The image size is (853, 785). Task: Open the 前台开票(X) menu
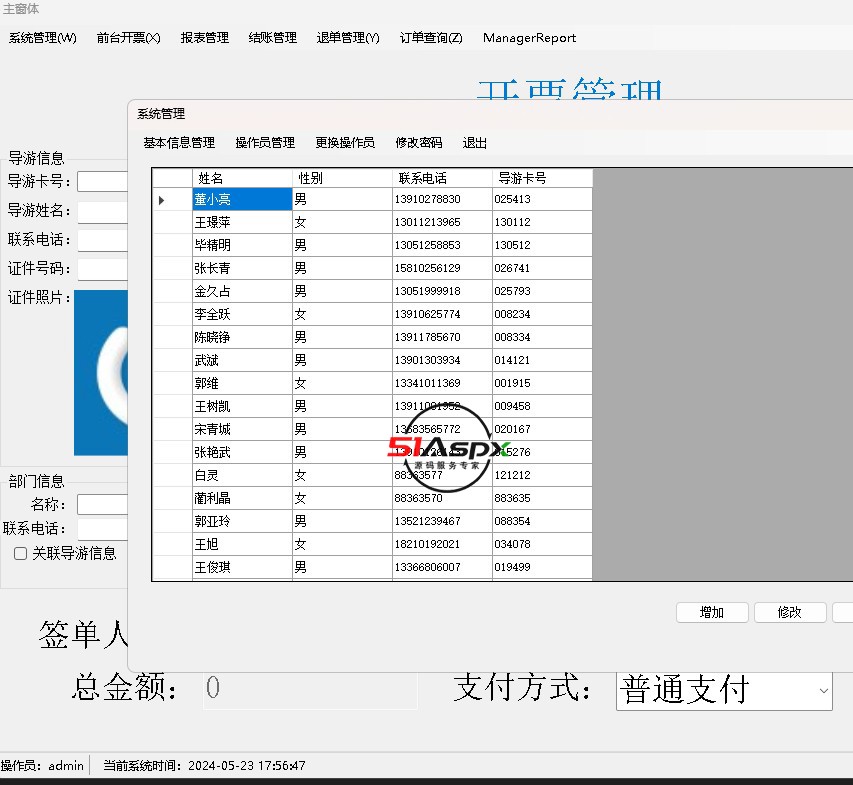(x=128, y=38)
